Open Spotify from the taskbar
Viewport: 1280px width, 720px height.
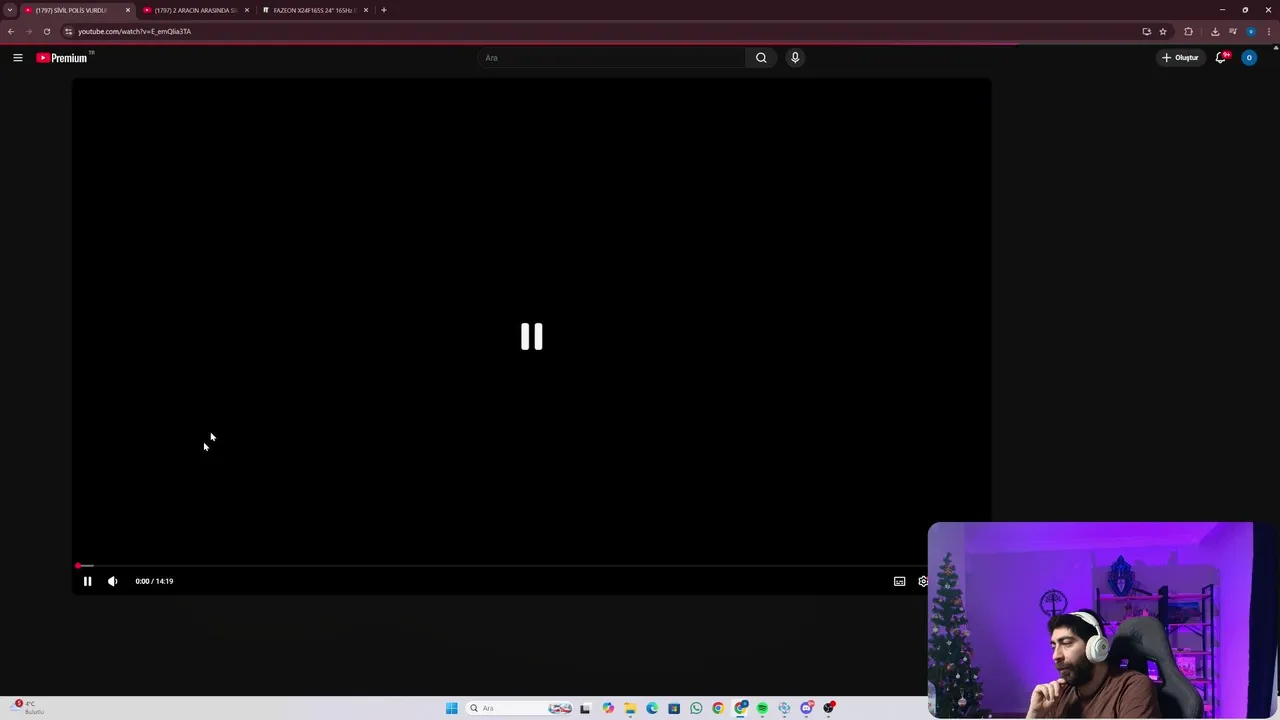click(x=762, y=708)
